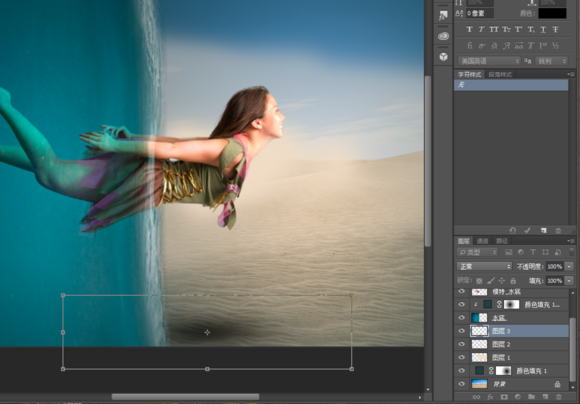Viewport: 580px width, 404px height.
Task: Create new group folder icon in Layers
Action: point(531,397)
